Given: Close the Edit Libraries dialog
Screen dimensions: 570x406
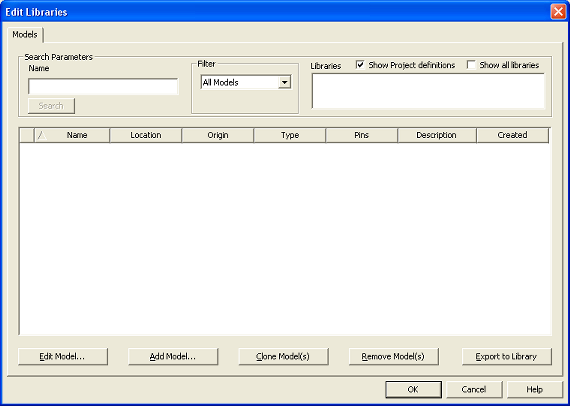Looking at the screenshot, I should [558, 12].
